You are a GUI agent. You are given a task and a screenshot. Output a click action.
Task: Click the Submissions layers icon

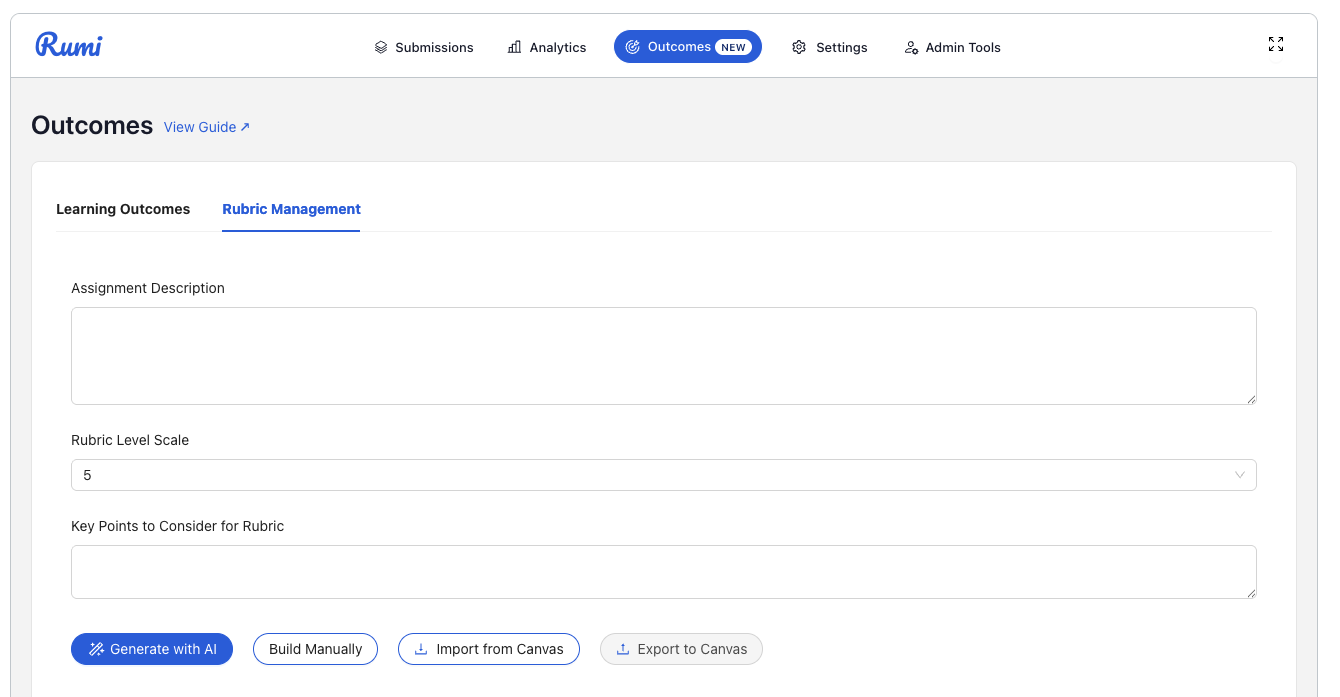click(381, 47)
